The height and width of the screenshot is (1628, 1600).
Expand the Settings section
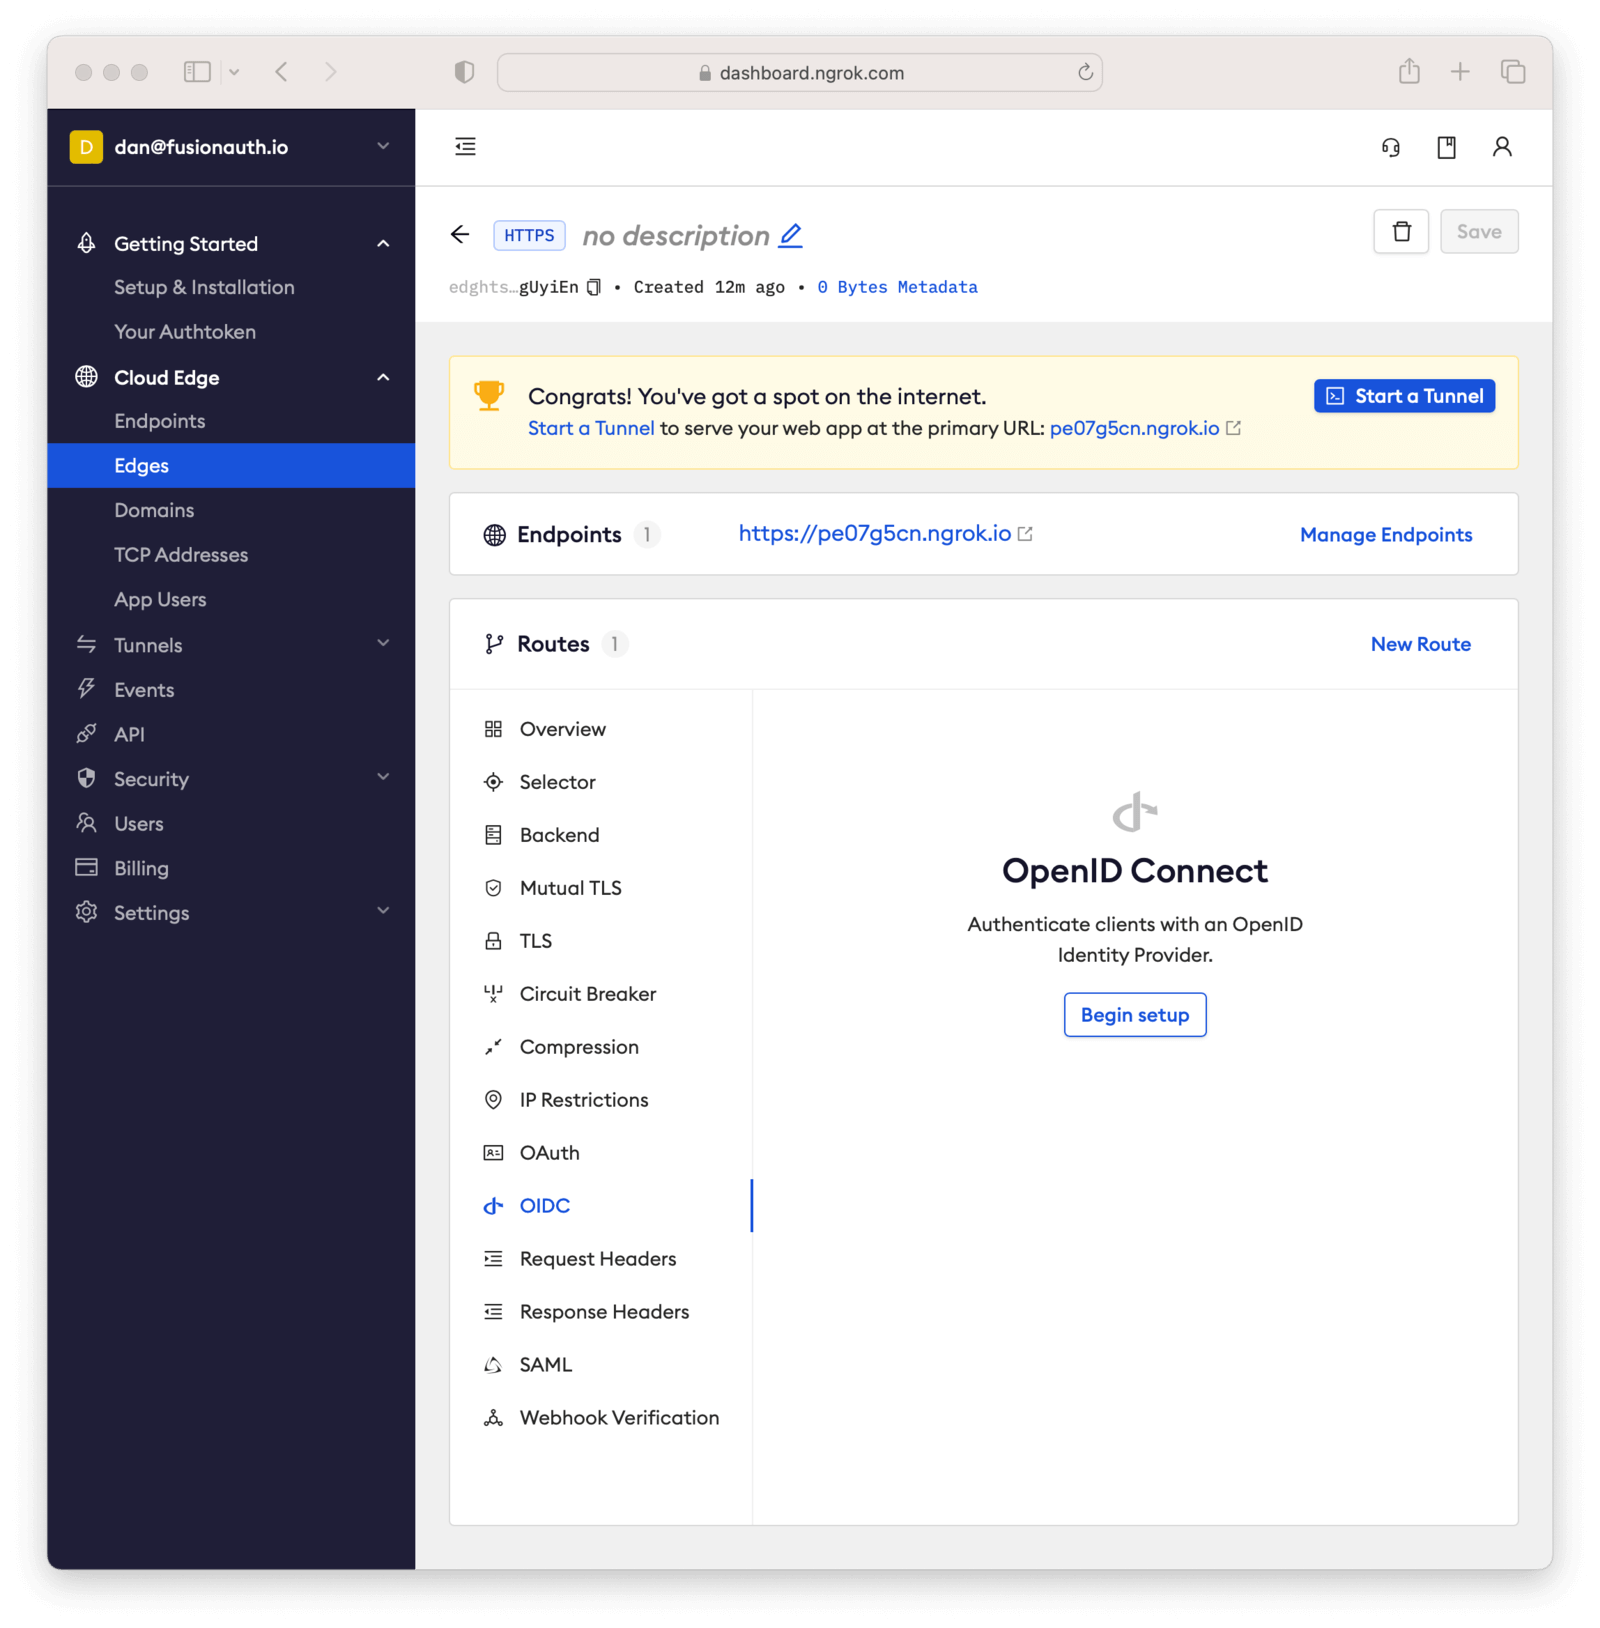click(x=383, y=911)
